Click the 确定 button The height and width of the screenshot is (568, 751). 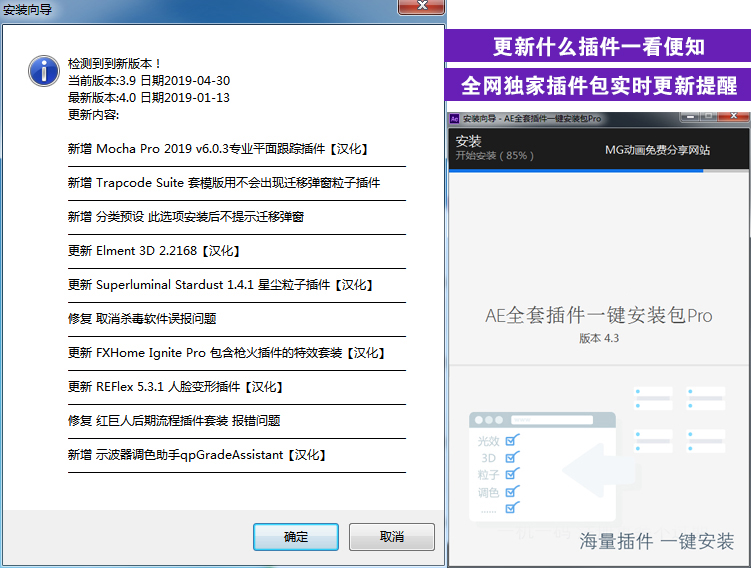click(296, 537)
